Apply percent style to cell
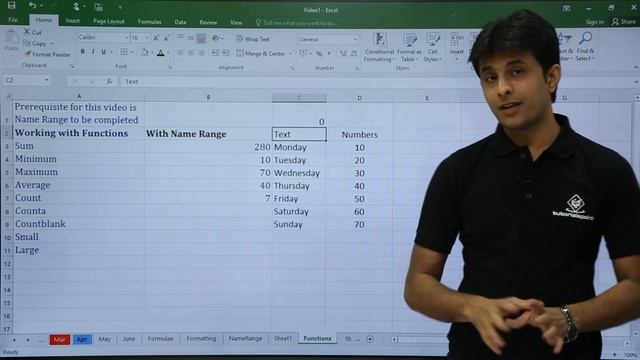Viewport: 640px width, 360px height. tap(319, 53)
